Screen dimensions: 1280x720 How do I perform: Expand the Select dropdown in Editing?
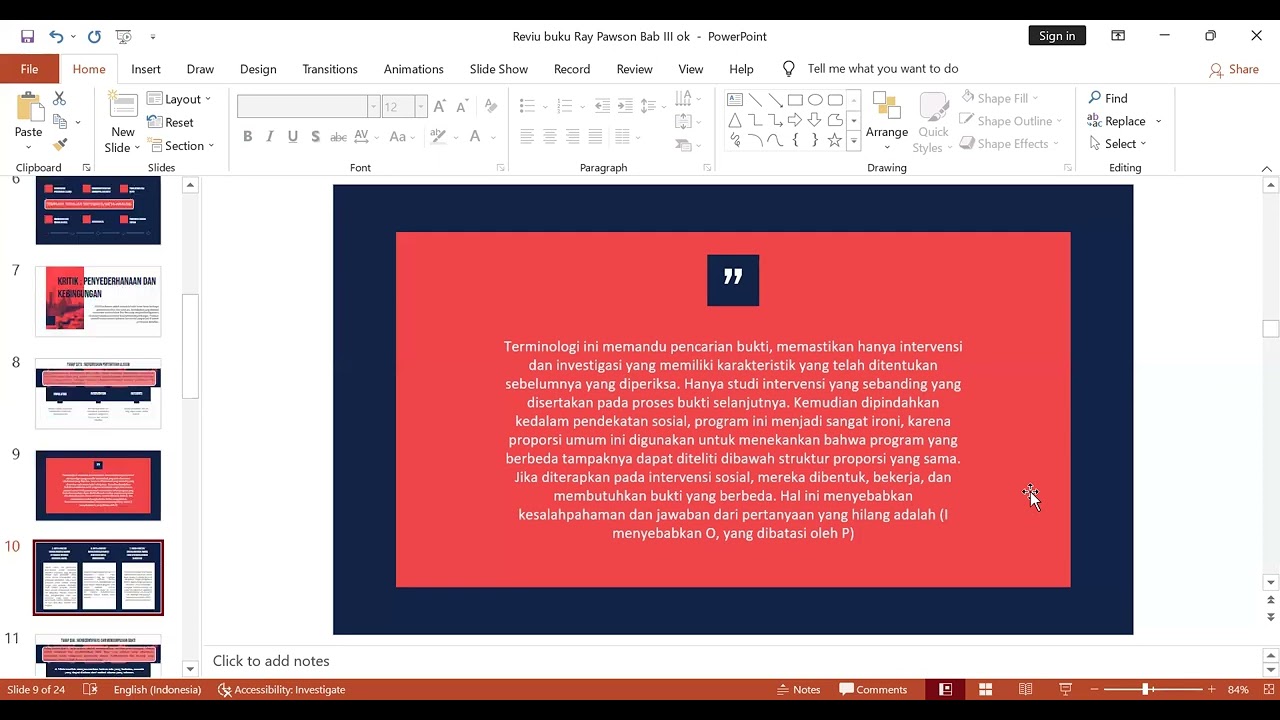click(1118, 144)
